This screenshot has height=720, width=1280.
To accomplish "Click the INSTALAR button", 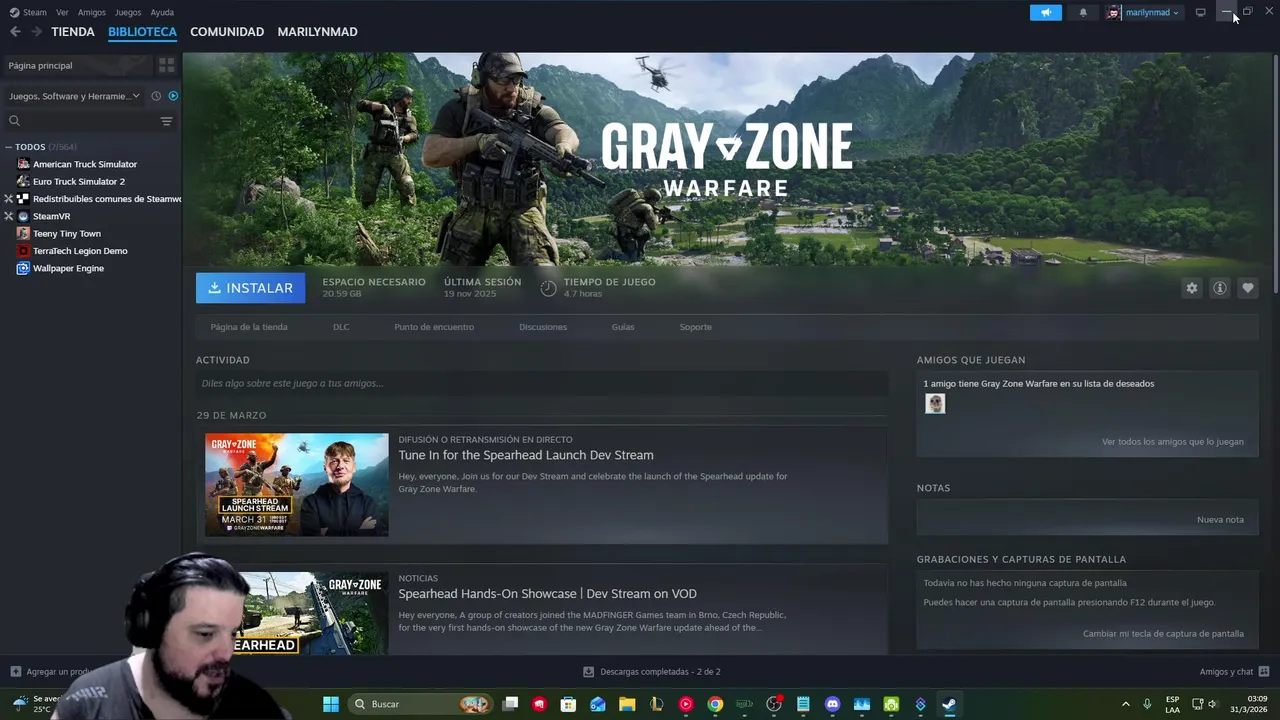I will pos(251,288).
